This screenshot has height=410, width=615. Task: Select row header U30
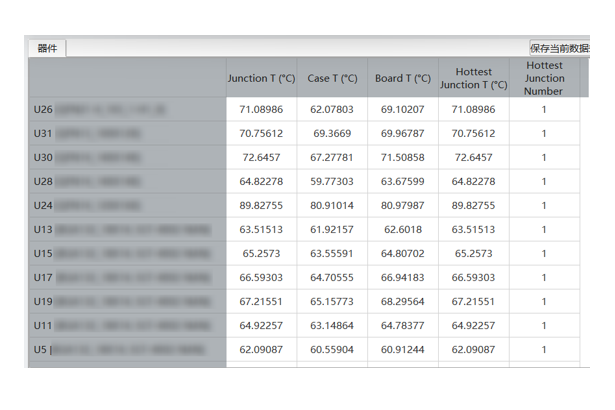(x=127, y=157)
